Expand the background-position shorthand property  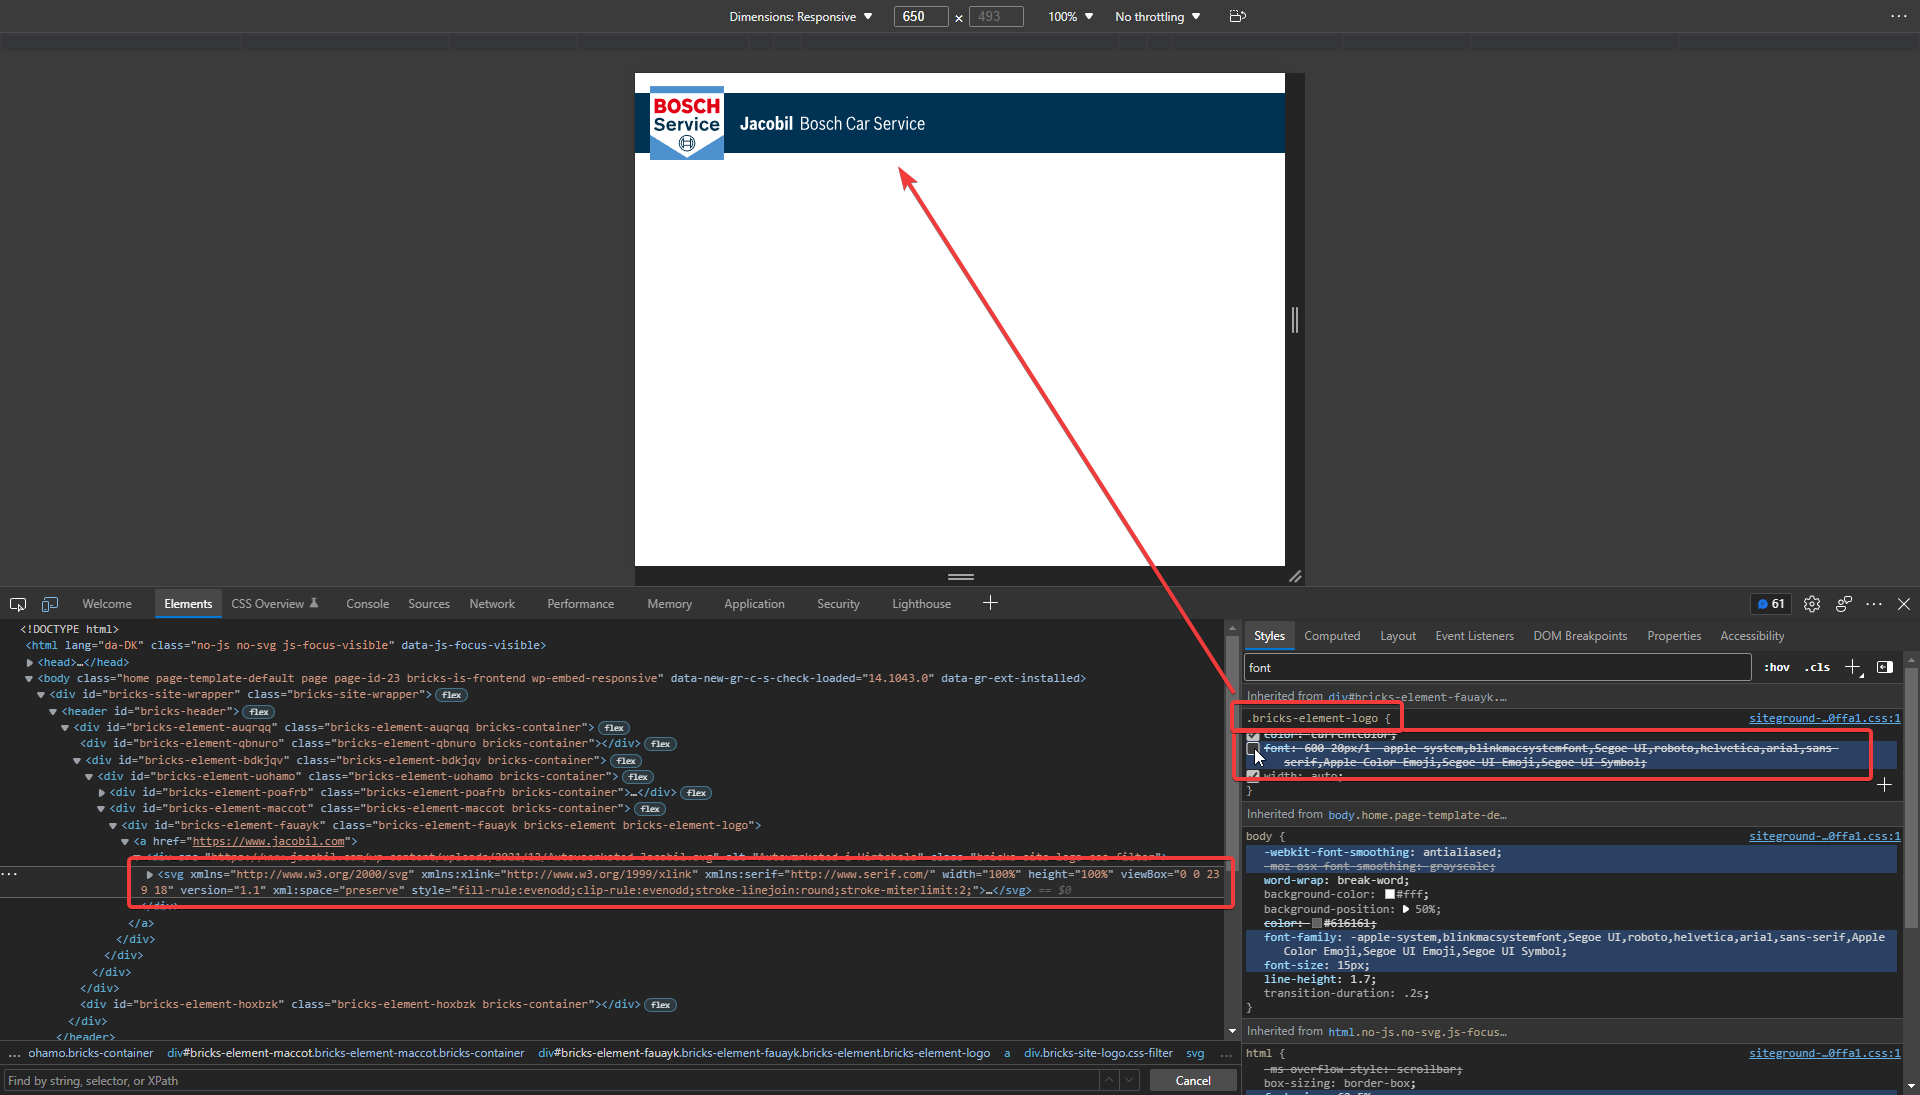[1406, 909]
